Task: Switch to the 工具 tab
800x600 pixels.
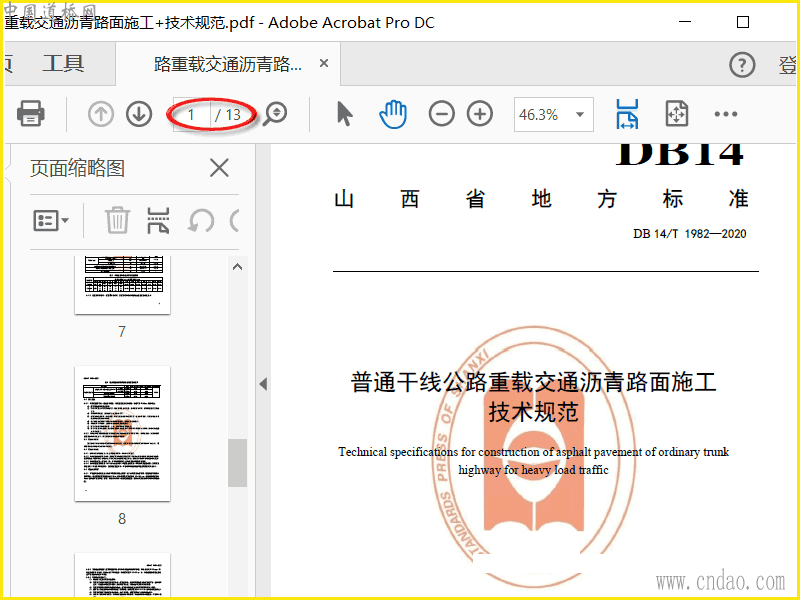Action: [x=63, y=64]
